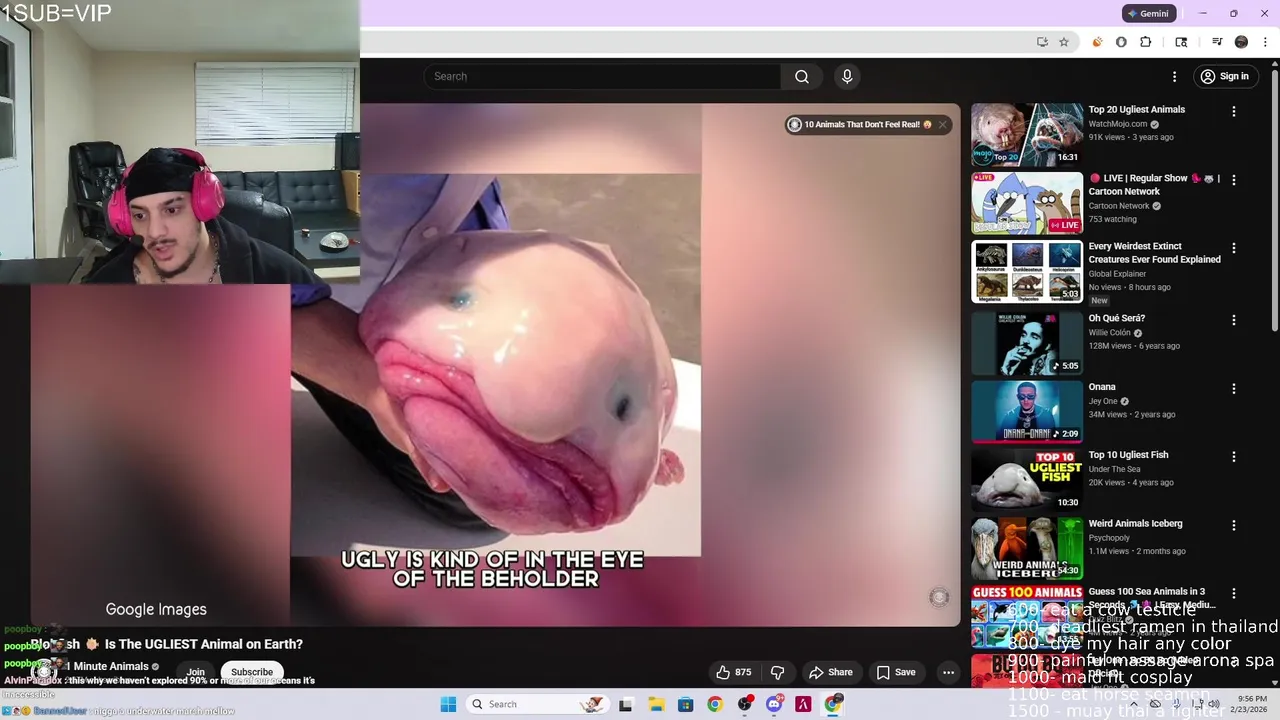The image size is (1280, 720).
Task: Open Top 10 Ugliest Fish thumbnail
Action: click(x=1027, y=480)
